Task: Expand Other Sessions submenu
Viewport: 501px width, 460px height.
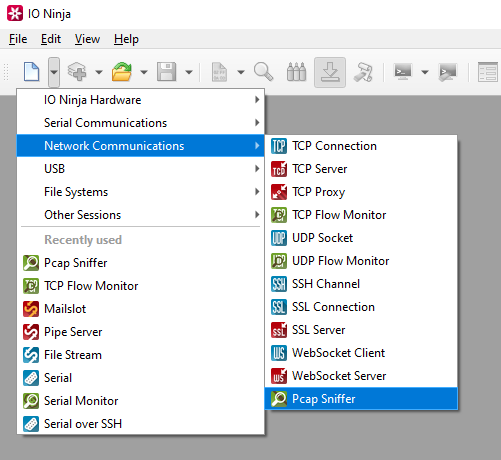Action: (x=141, y=215)
